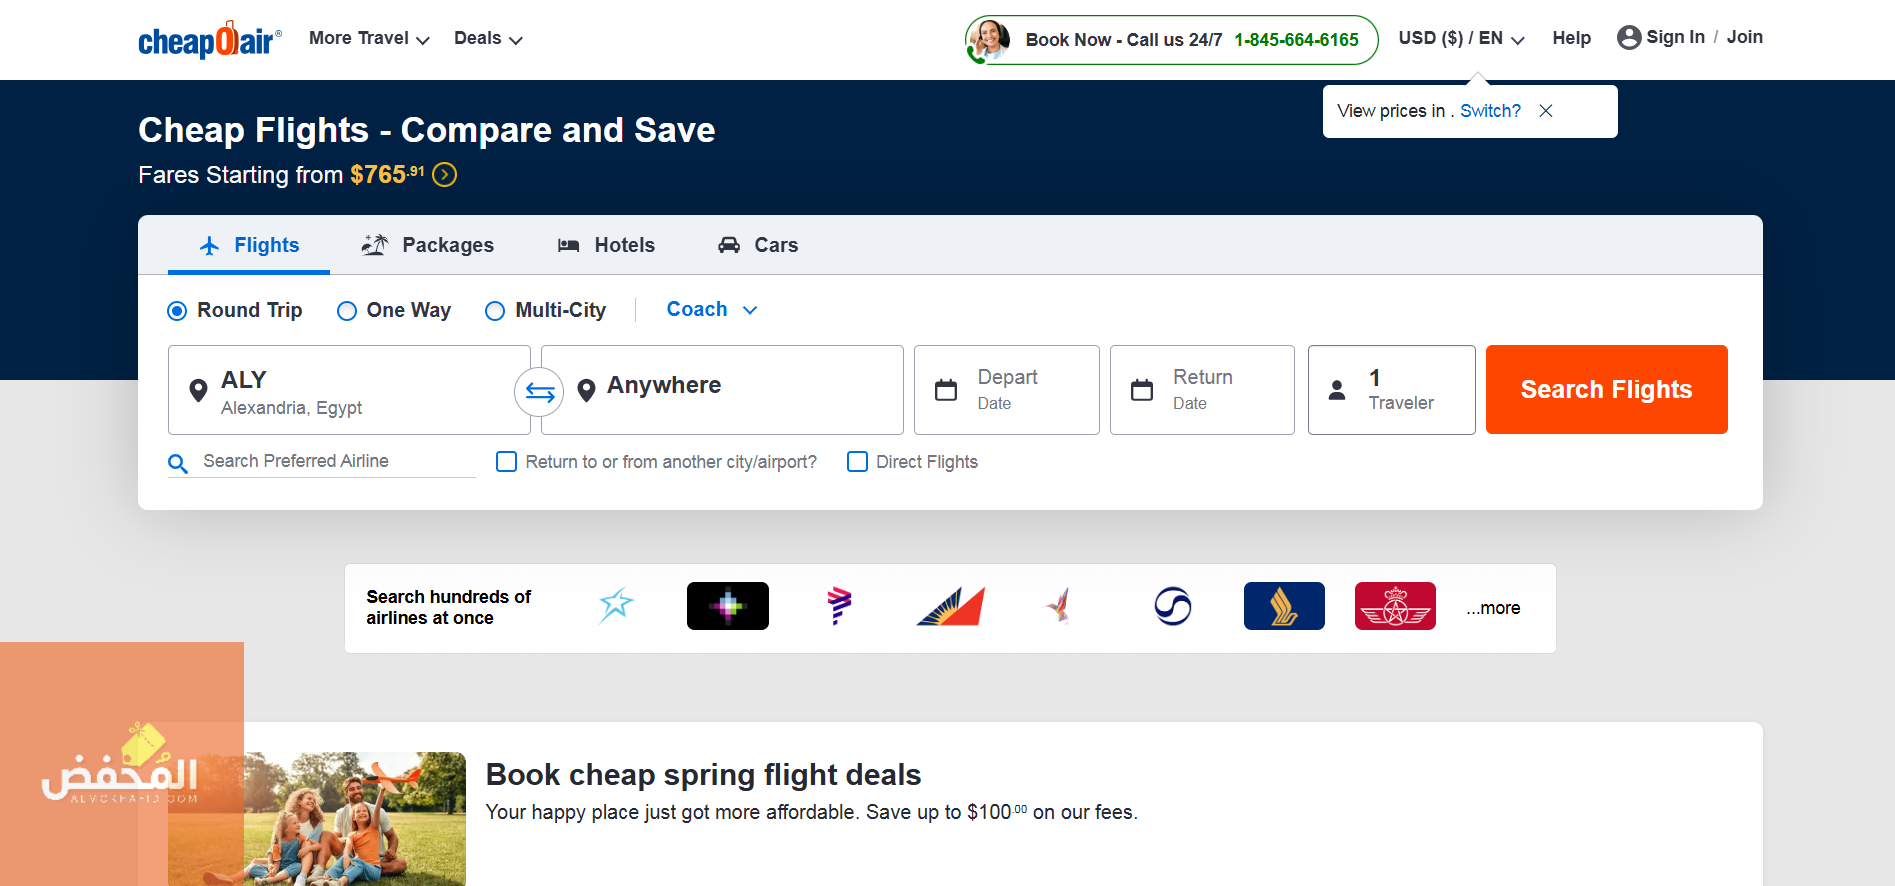Dismiss the View prices popup

(1546, 111)
